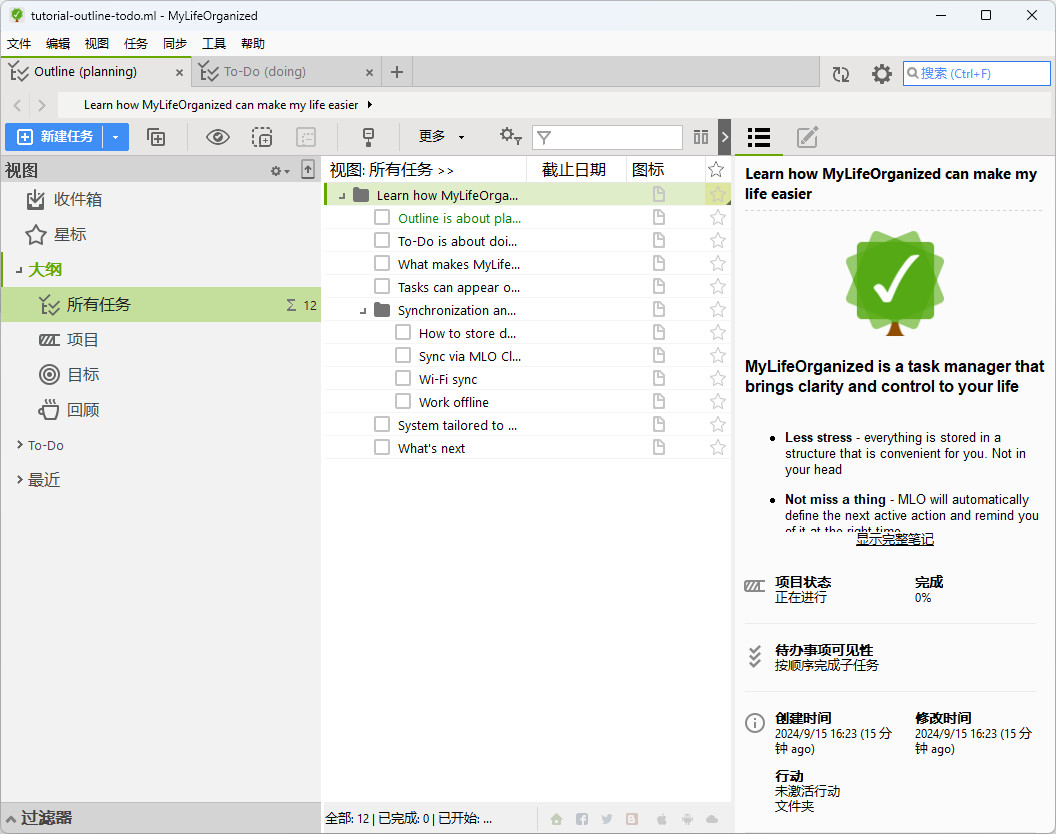
Task: Open the 文件 menu
Action: [x=19, y=44]
